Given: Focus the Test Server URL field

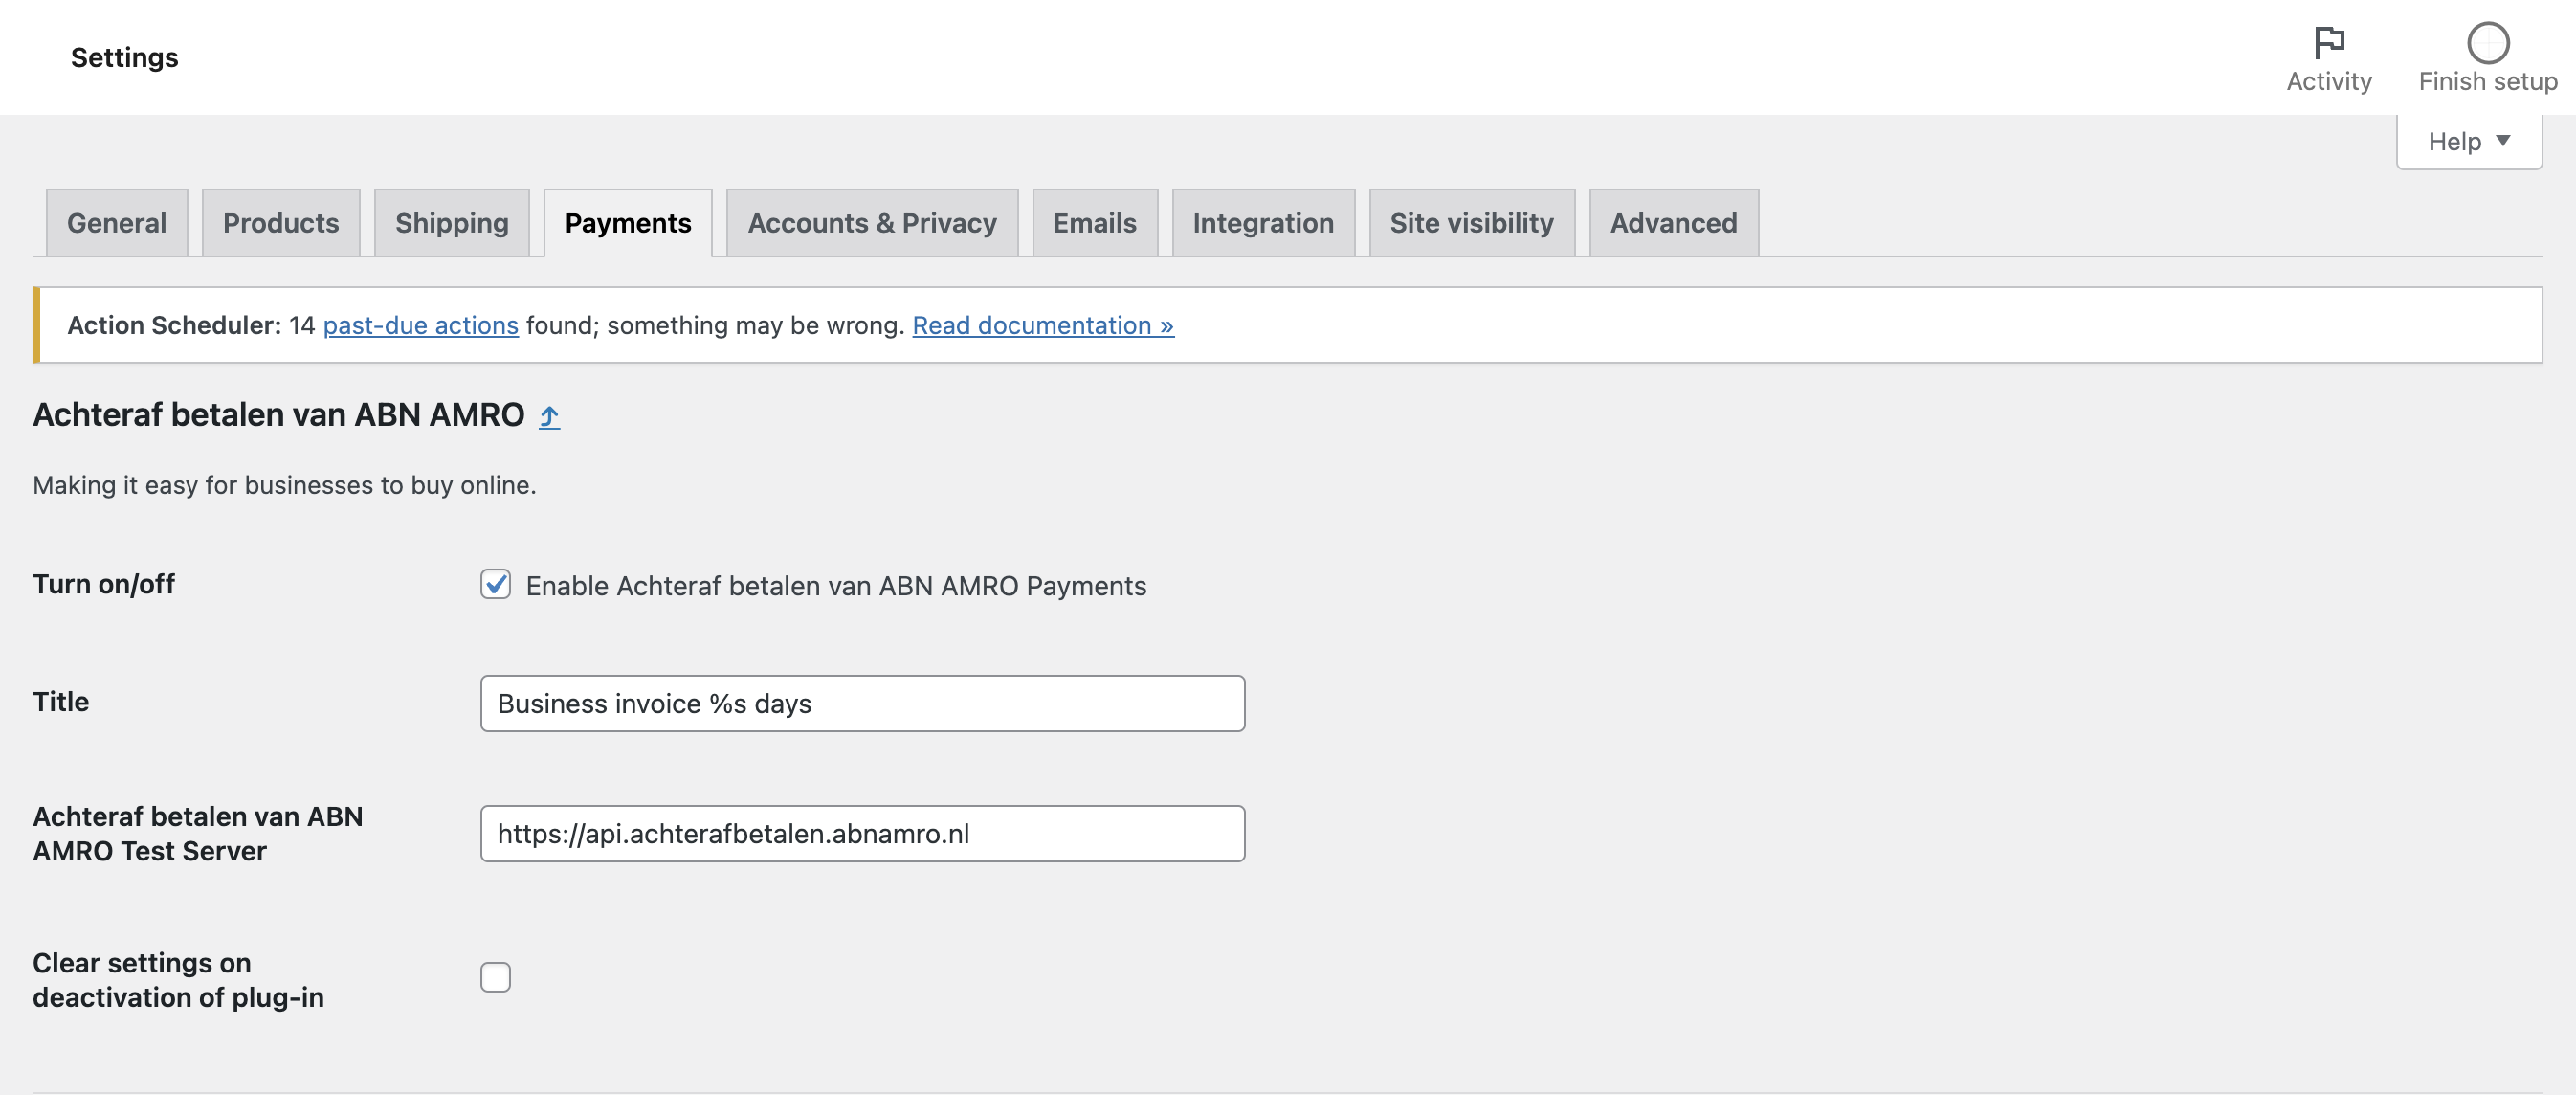Looking at the screenshot, I should point(862,833).
